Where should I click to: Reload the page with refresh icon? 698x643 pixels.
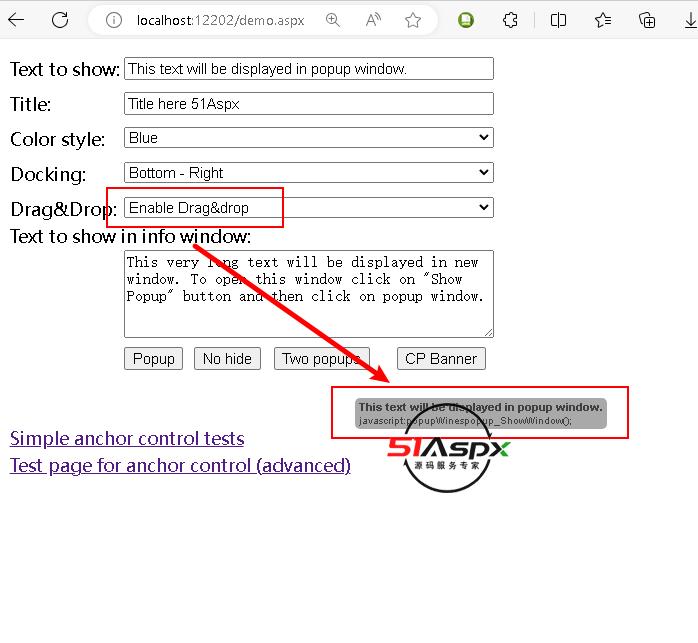60,20
